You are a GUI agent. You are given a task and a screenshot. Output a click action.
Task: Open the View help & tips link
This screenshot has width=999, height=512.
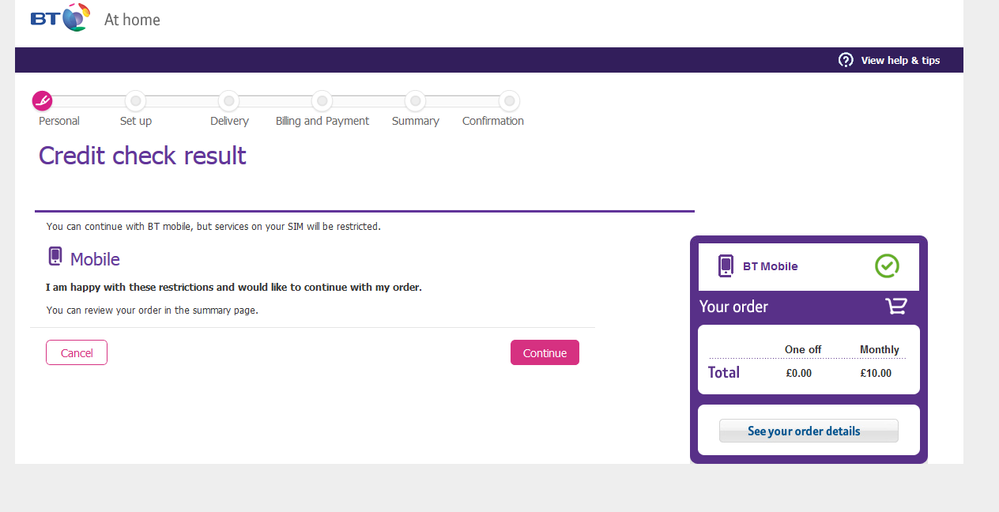pyautogui.click(x=899, y=60)
